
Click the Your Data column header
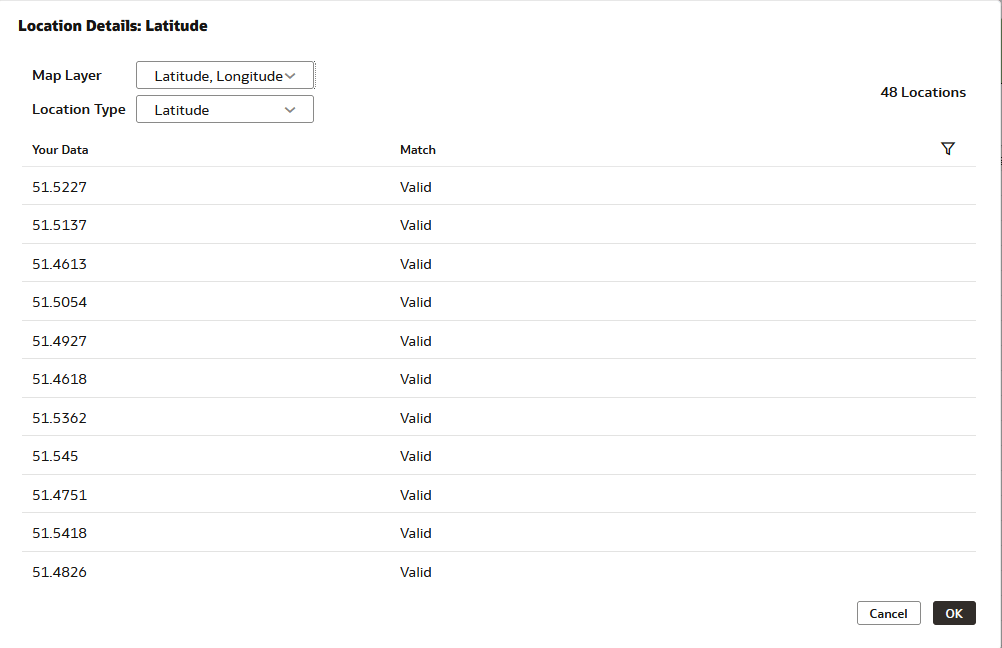point(60,150)
